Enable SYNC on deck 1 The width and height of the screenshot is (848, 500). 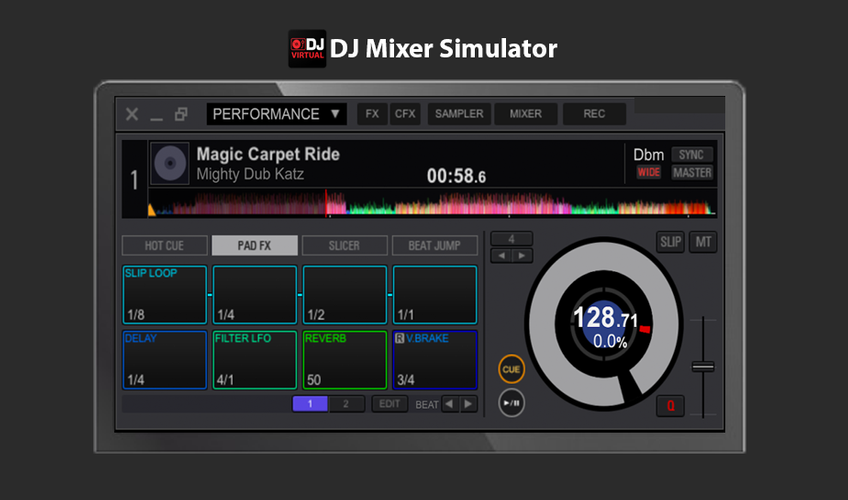coord(692,155)
